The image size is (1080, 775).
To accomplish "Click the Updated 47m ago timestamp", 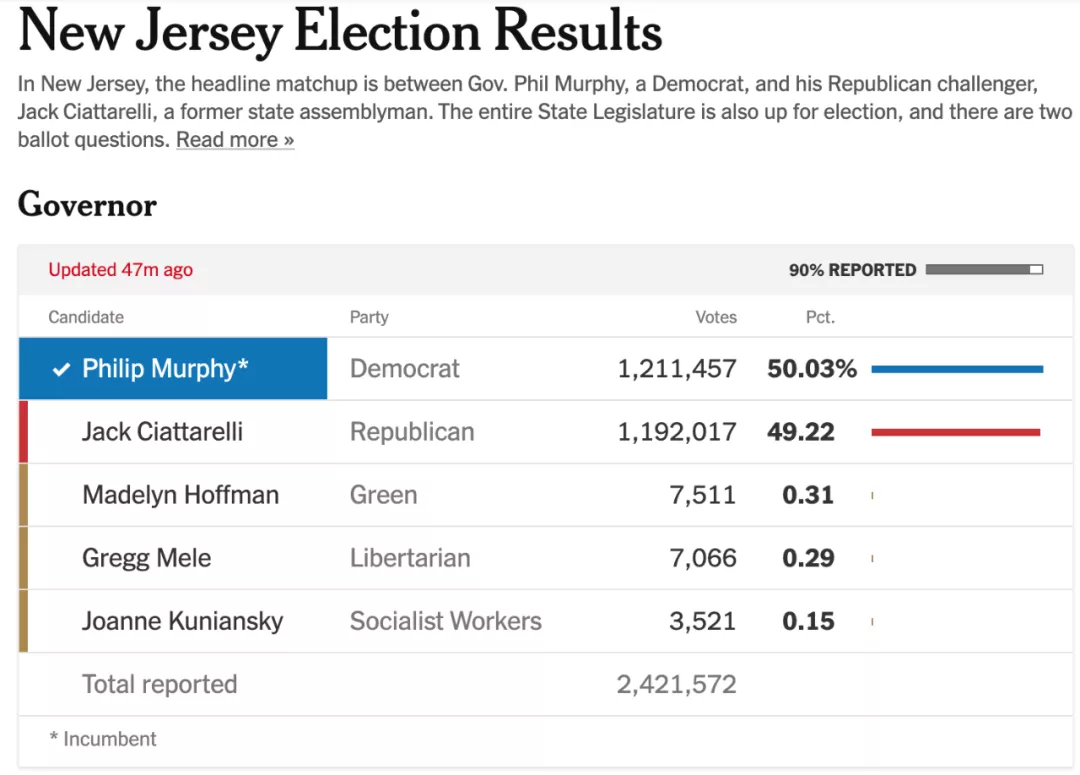I will tap(120, 270).
